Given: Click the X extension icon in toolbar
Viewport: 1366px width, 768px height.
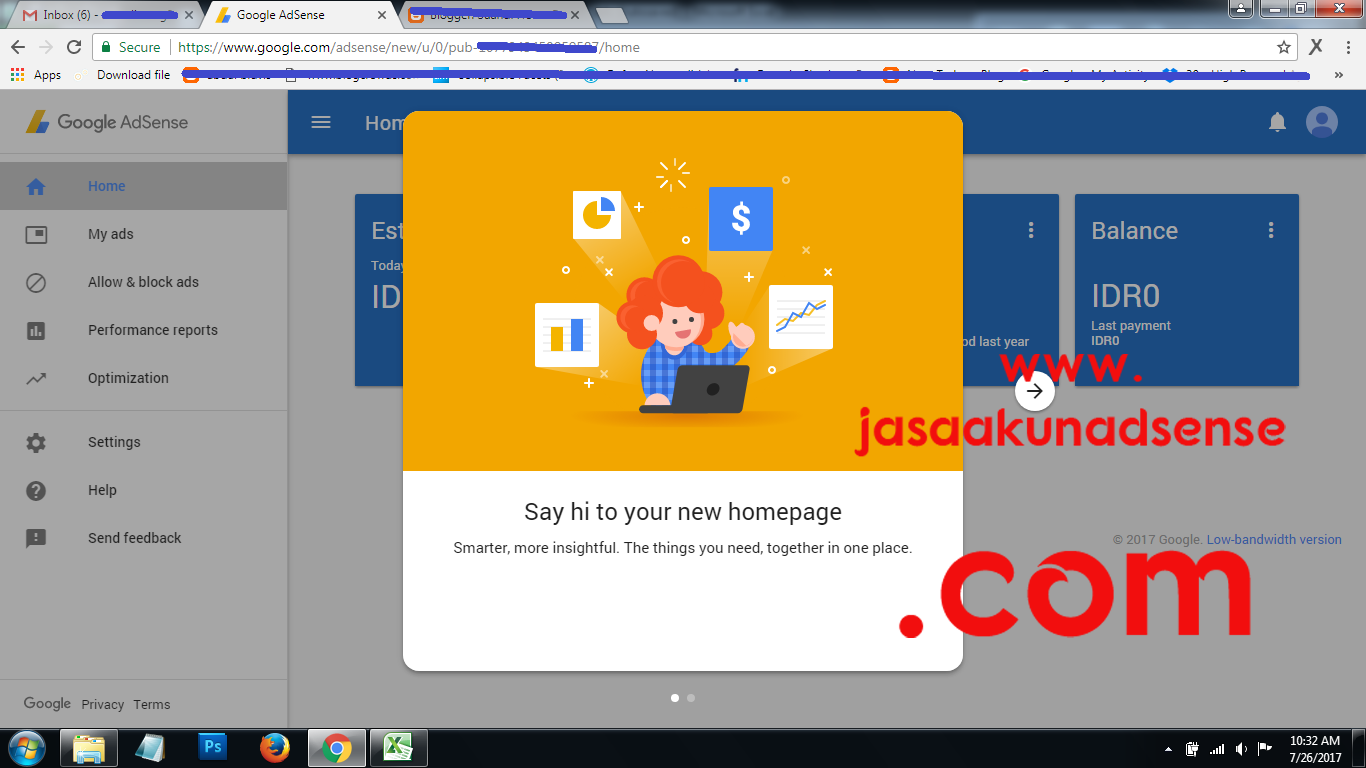Looking at the screenshot, I should tap(1316, 46).
